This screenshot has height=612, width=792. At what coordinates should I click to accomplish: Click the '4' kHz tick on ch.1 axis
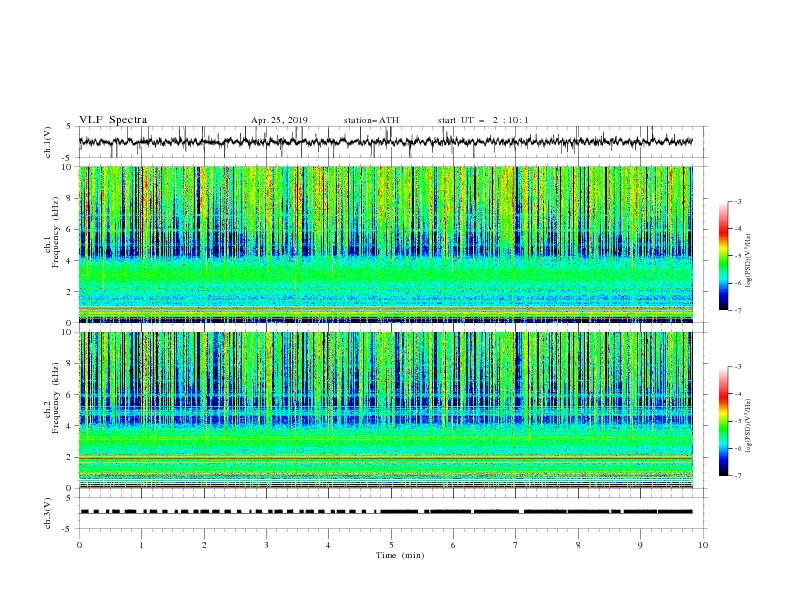pos(70,261)
